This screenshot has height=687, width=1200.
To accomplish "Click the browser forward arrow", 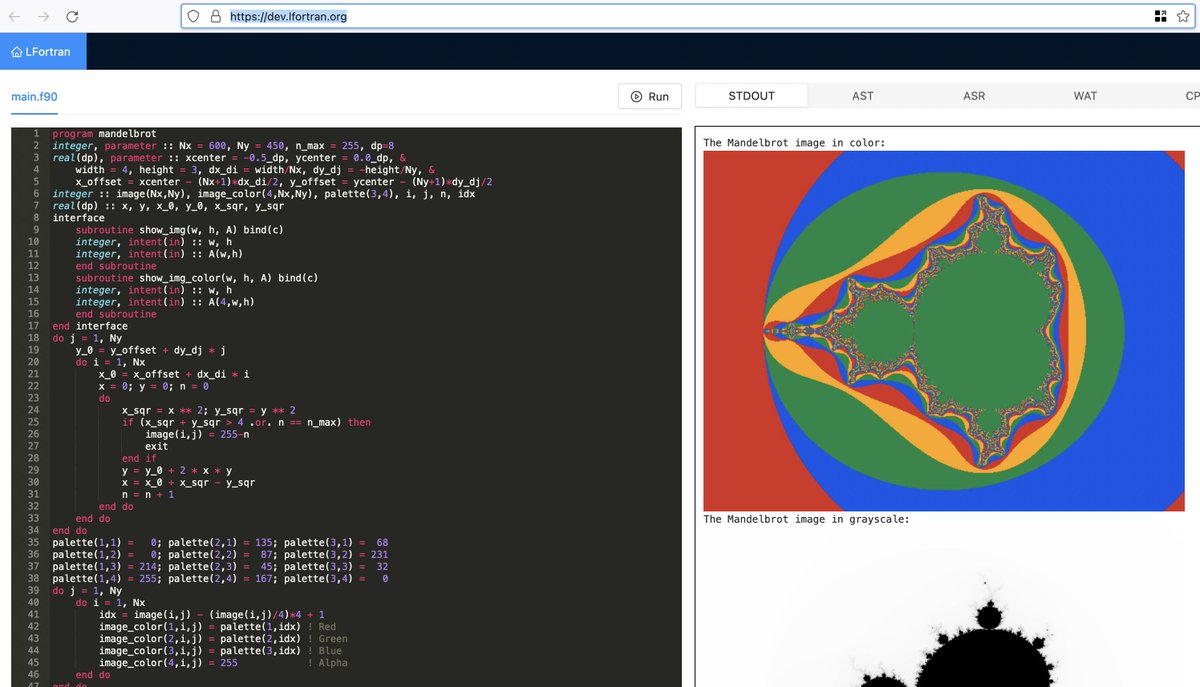I will 44,17.
